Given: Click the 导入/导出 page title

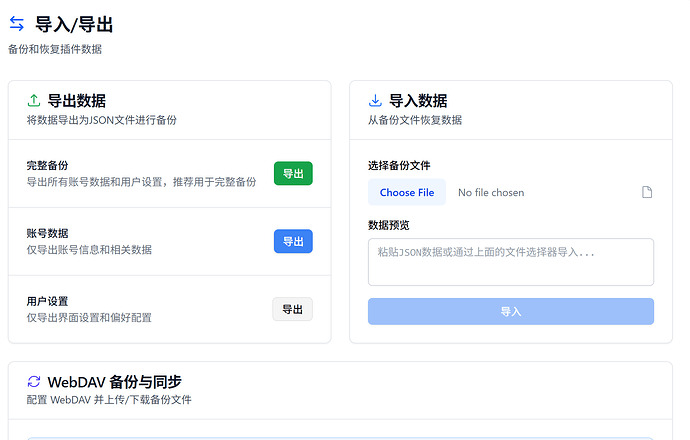Looking at the screenshot, I should (x=74, y=24).
